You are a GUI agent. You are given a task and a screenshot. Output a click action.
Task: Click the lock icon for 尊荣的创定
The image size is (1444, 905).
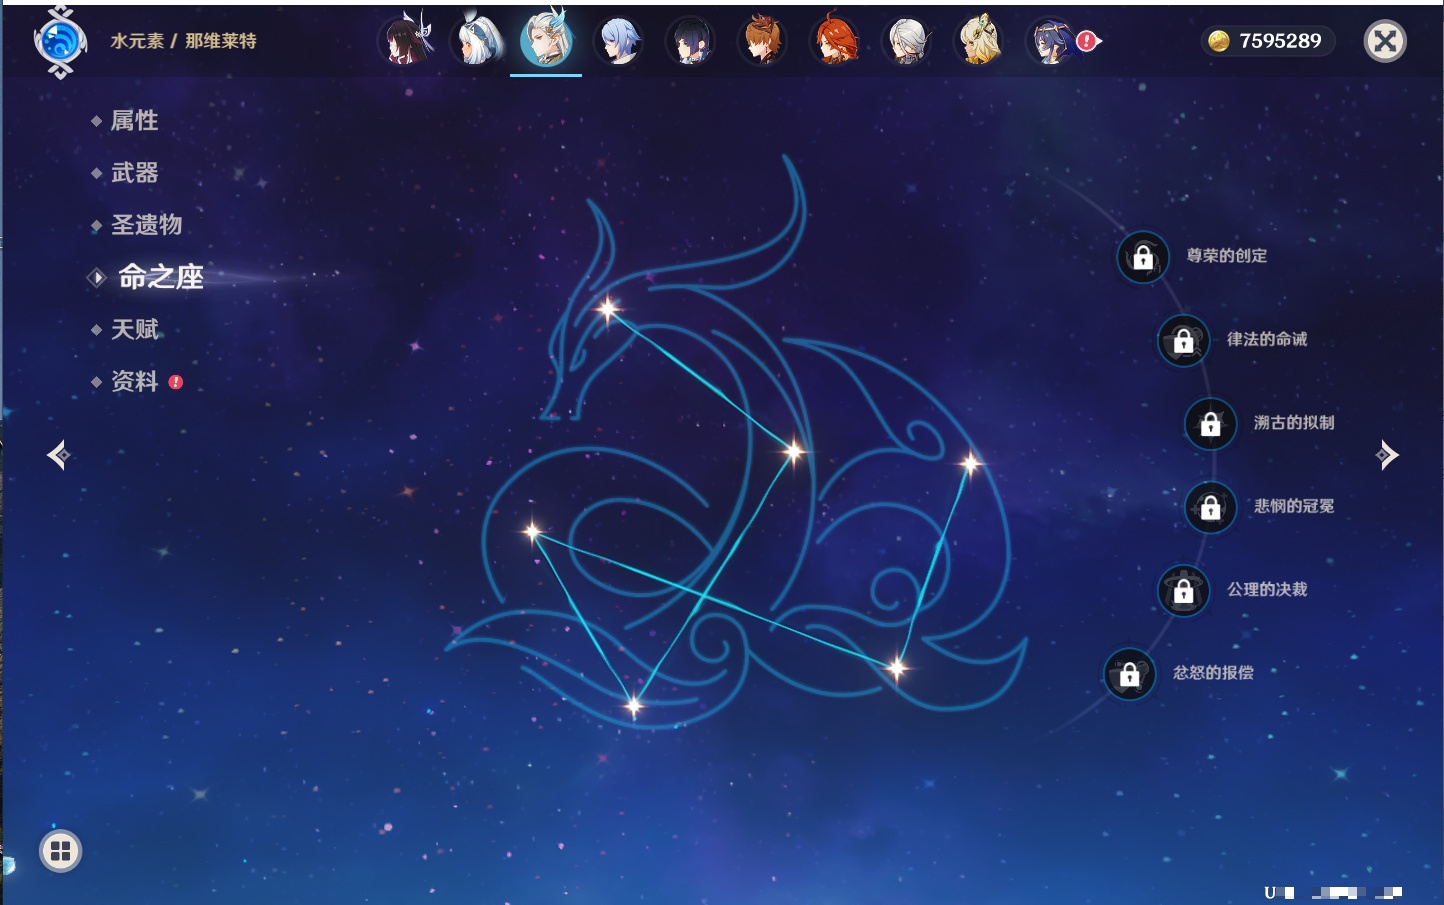click(x=1143, y=258)
